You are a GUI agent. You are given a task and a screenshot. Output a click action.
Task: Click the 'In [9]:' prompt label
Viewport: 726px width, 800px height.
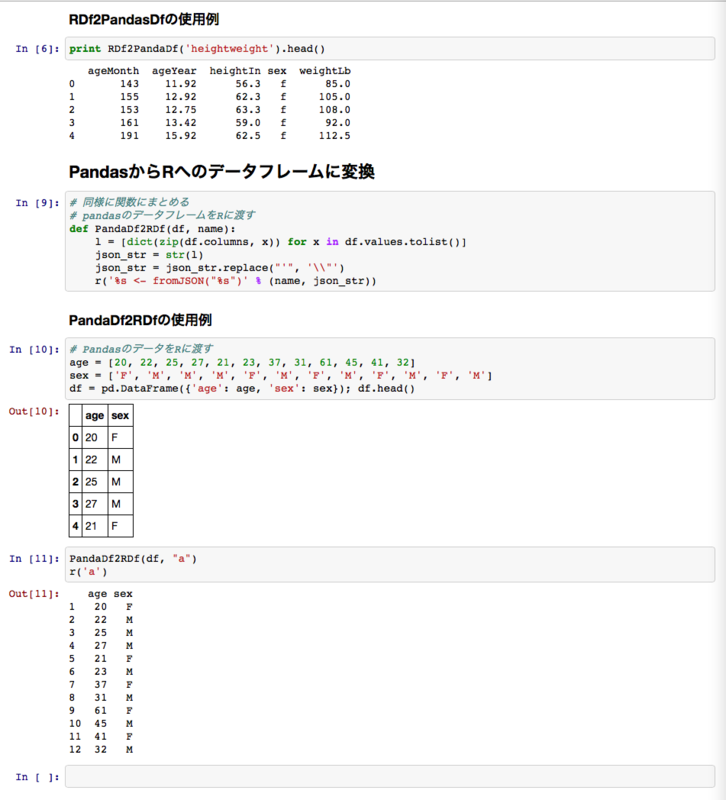coord(37,203)
